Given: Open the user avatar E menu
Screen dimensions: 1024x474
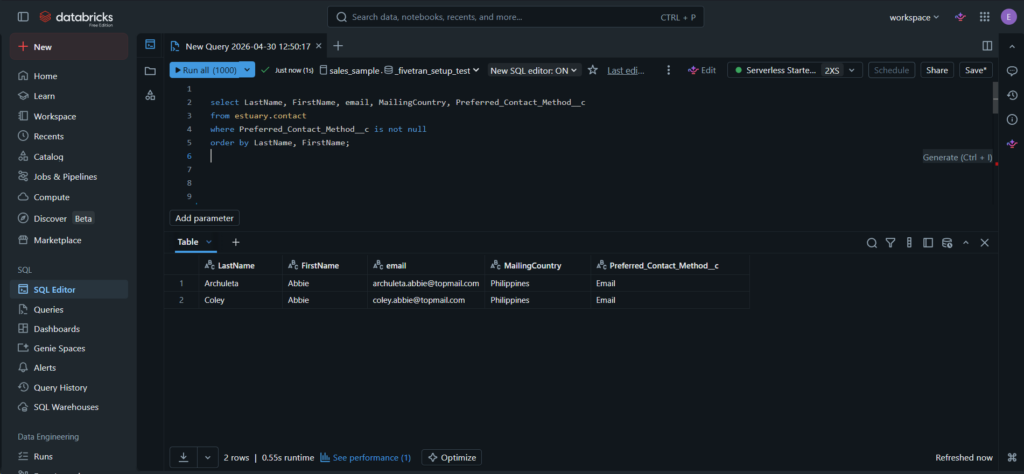Looking at the screenshot, I should pos(1008,17).
